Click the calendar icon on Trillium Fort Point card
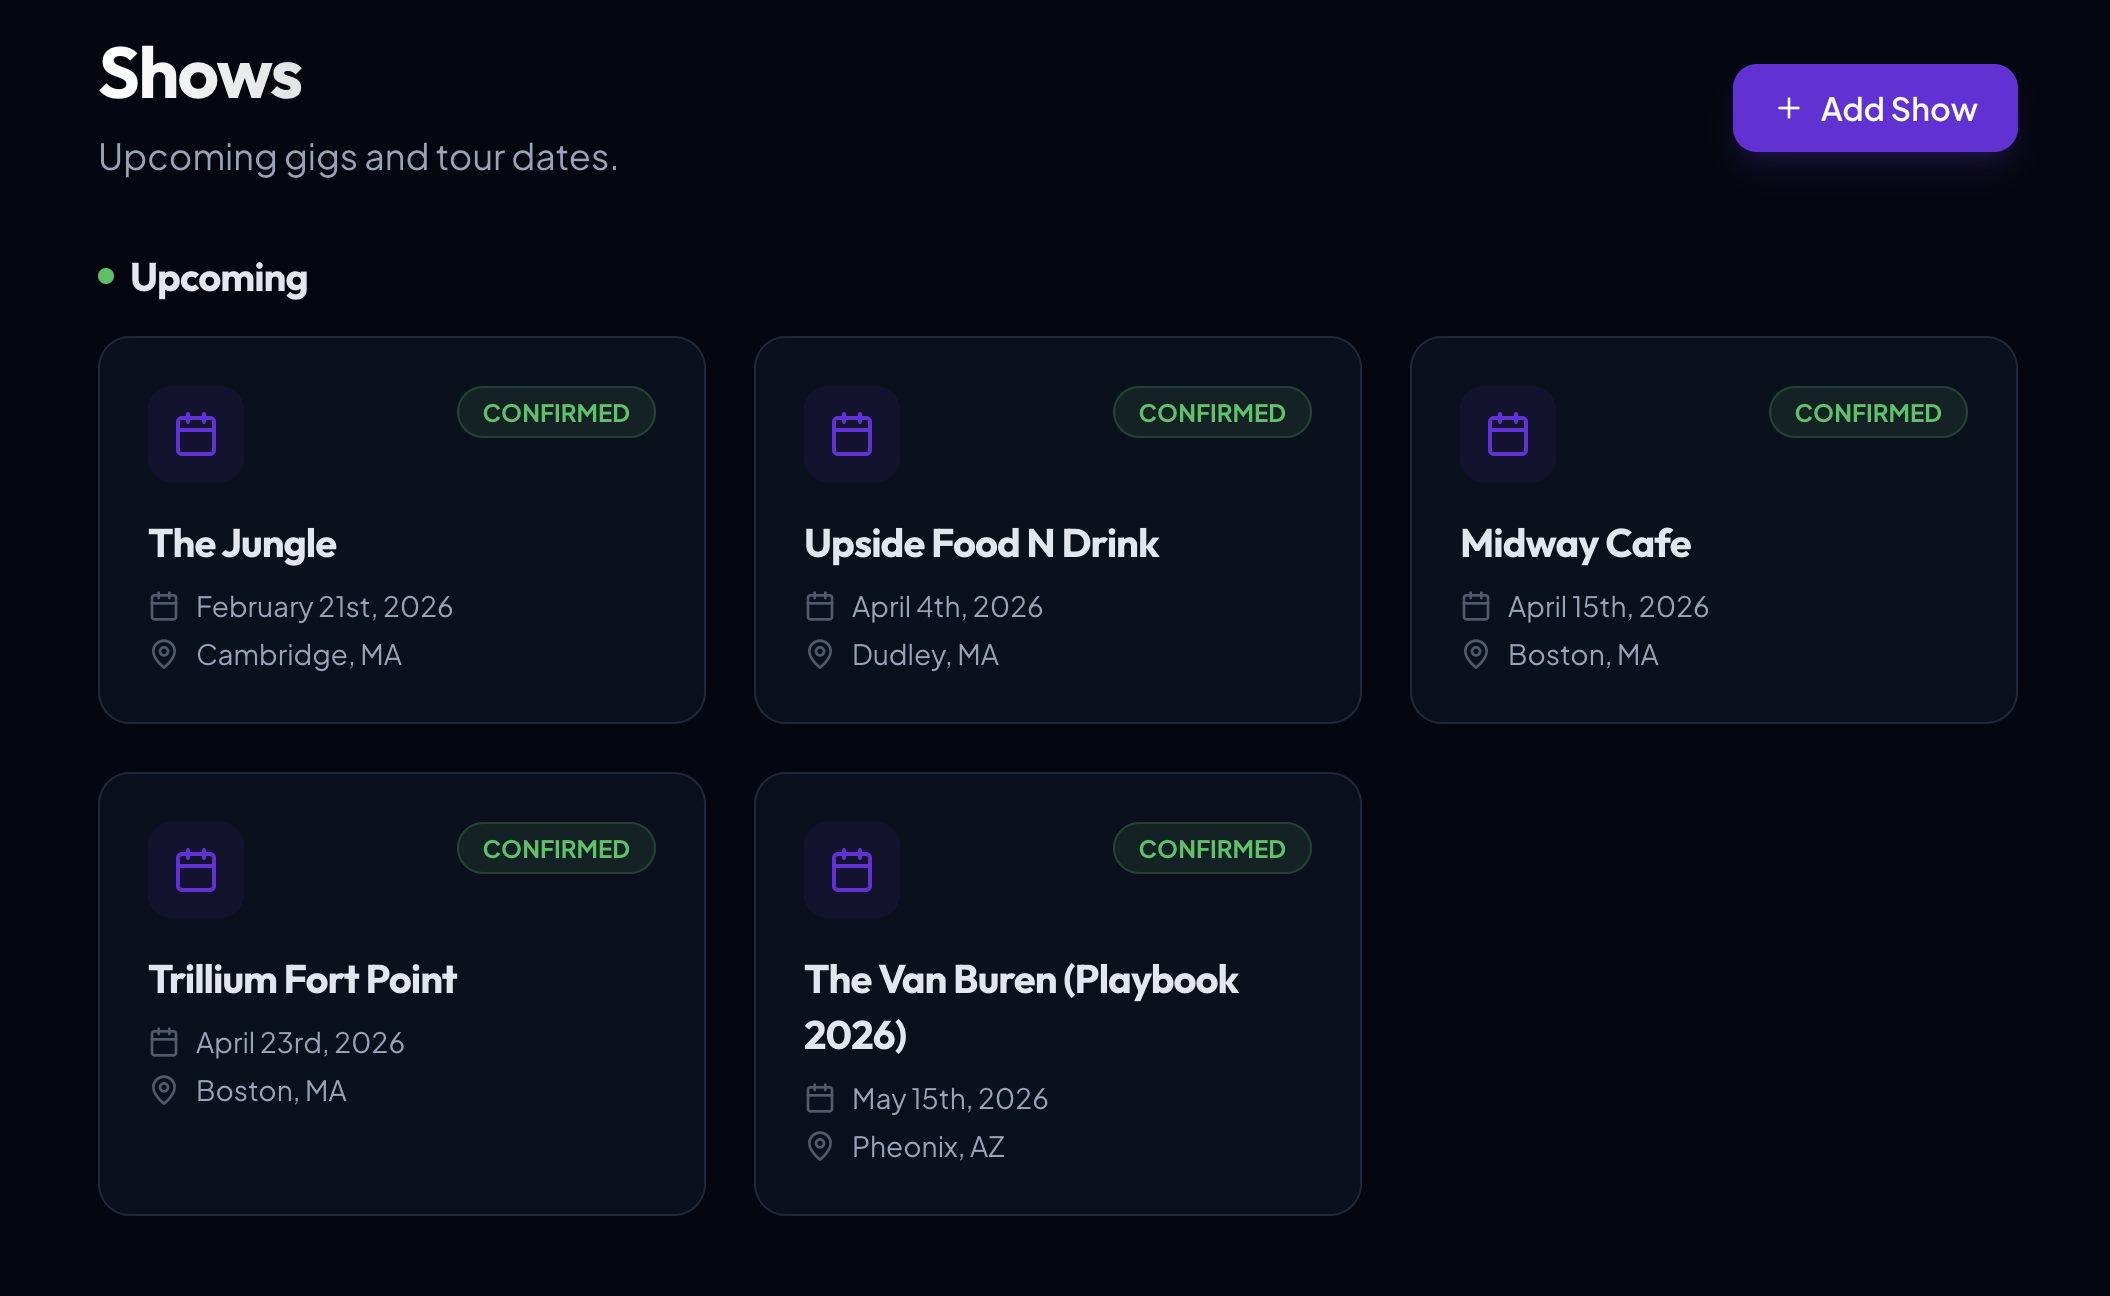 [196, 870]
